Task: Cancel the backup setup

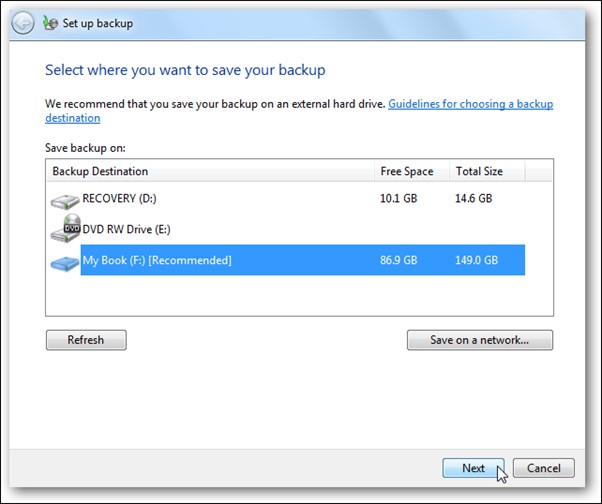Action: point(544,468)
